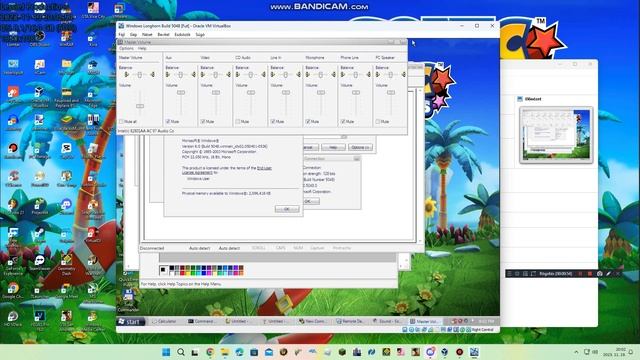640x360 pixels.
Task: Open host Windows Start menu
Action: [166, 352]
